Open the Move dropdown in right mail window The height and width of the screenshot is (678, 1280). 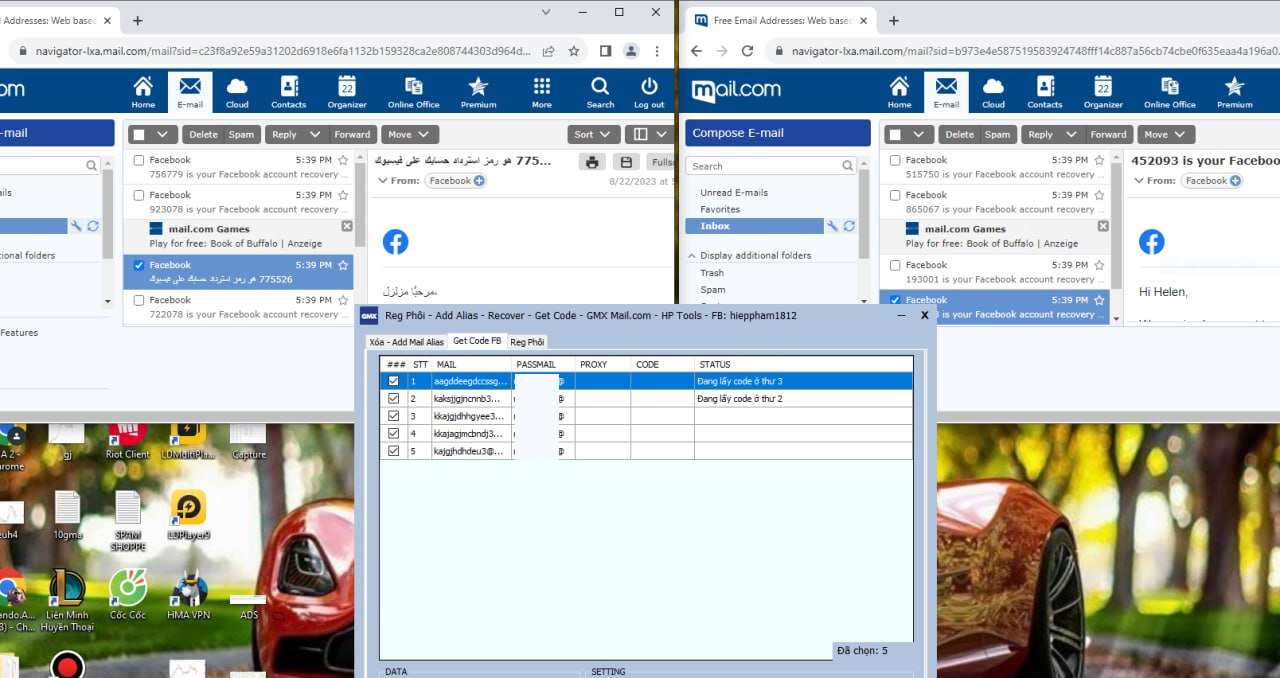click(1165, 134)
